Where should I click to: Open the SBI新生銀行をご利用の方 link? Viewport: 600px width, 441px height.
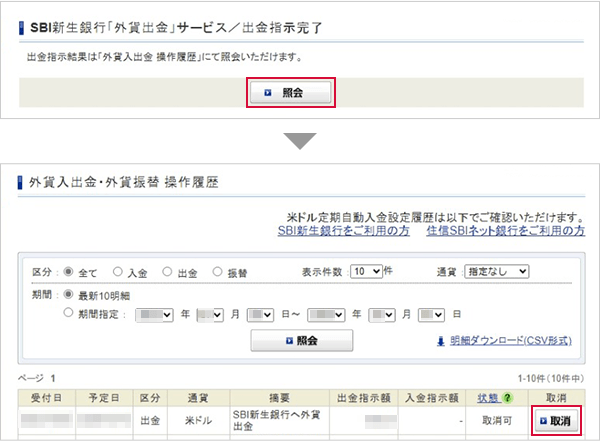344,231
